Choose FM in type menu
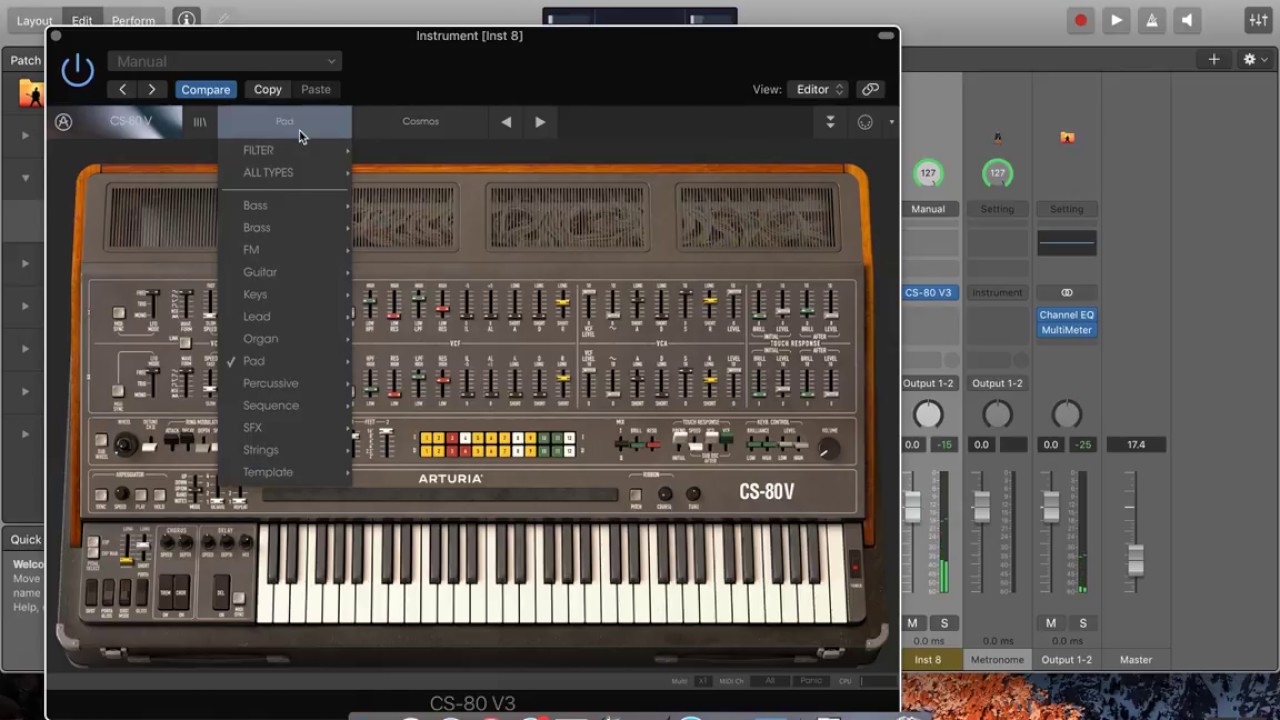Viewport: 1280px width, 720px height. click(285, 250)
